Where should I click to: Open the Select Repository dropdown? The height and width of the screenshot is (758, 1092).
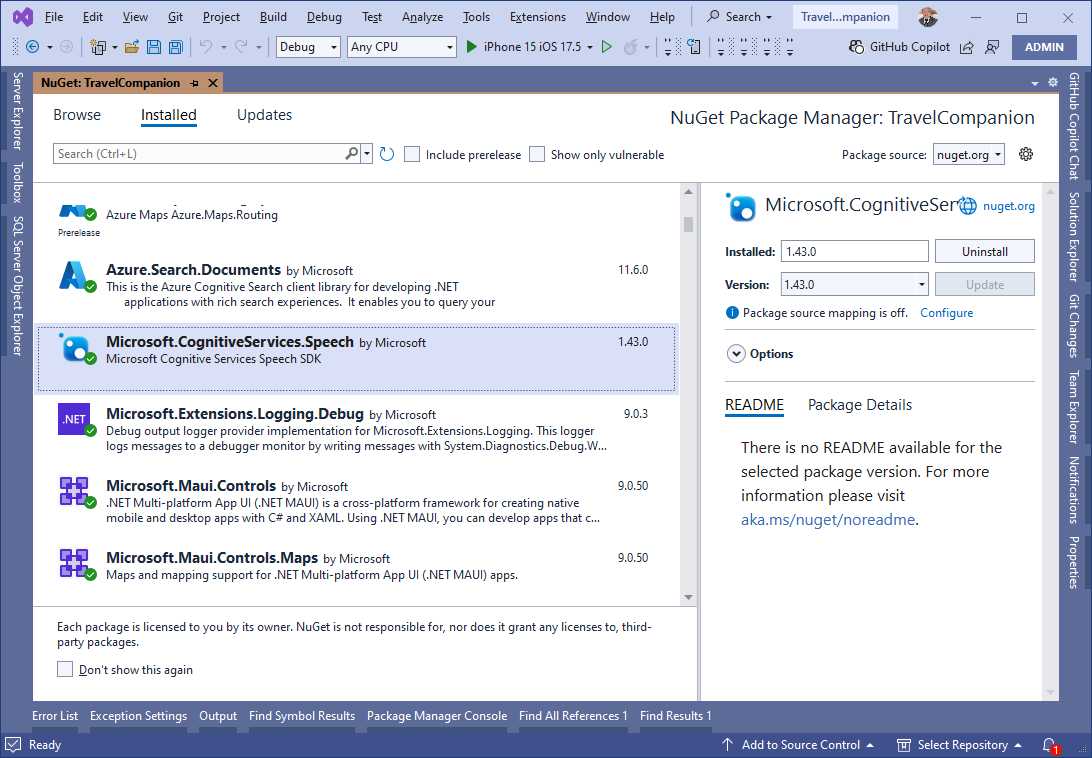tap(959, 745)
